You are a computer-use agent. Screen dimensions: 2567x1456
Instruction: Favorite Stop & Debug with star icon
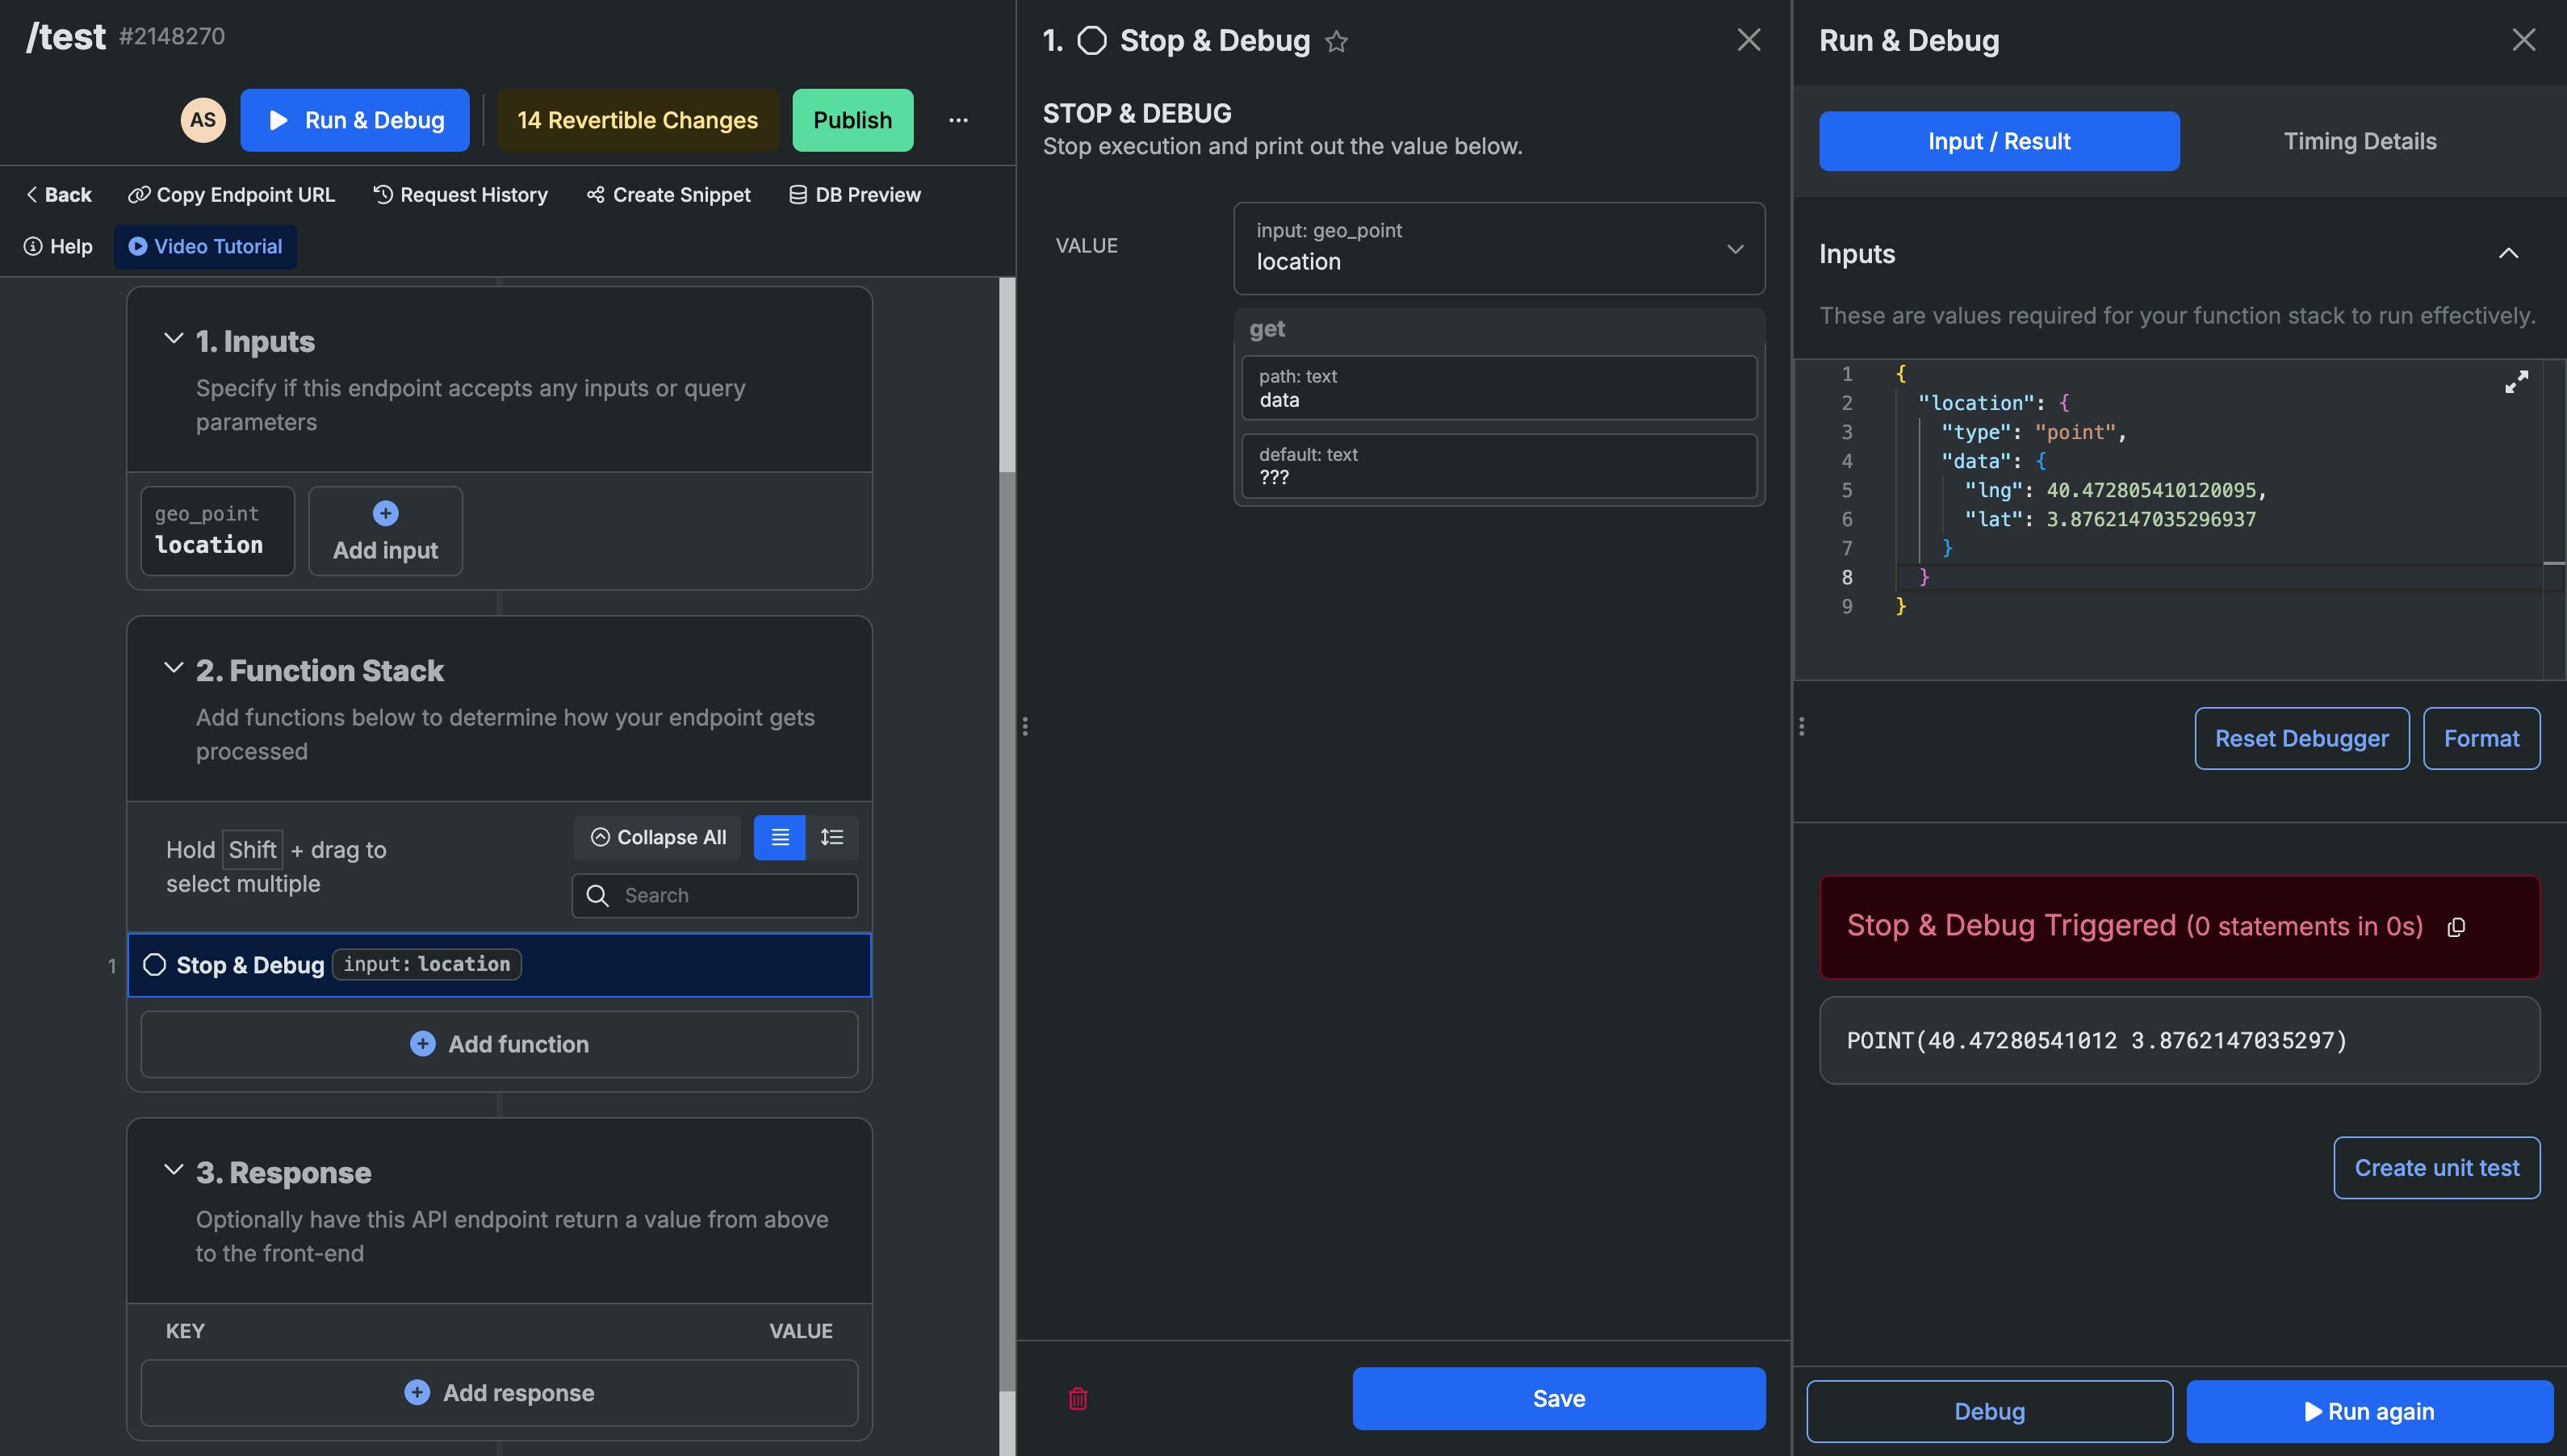point(1336,41)
